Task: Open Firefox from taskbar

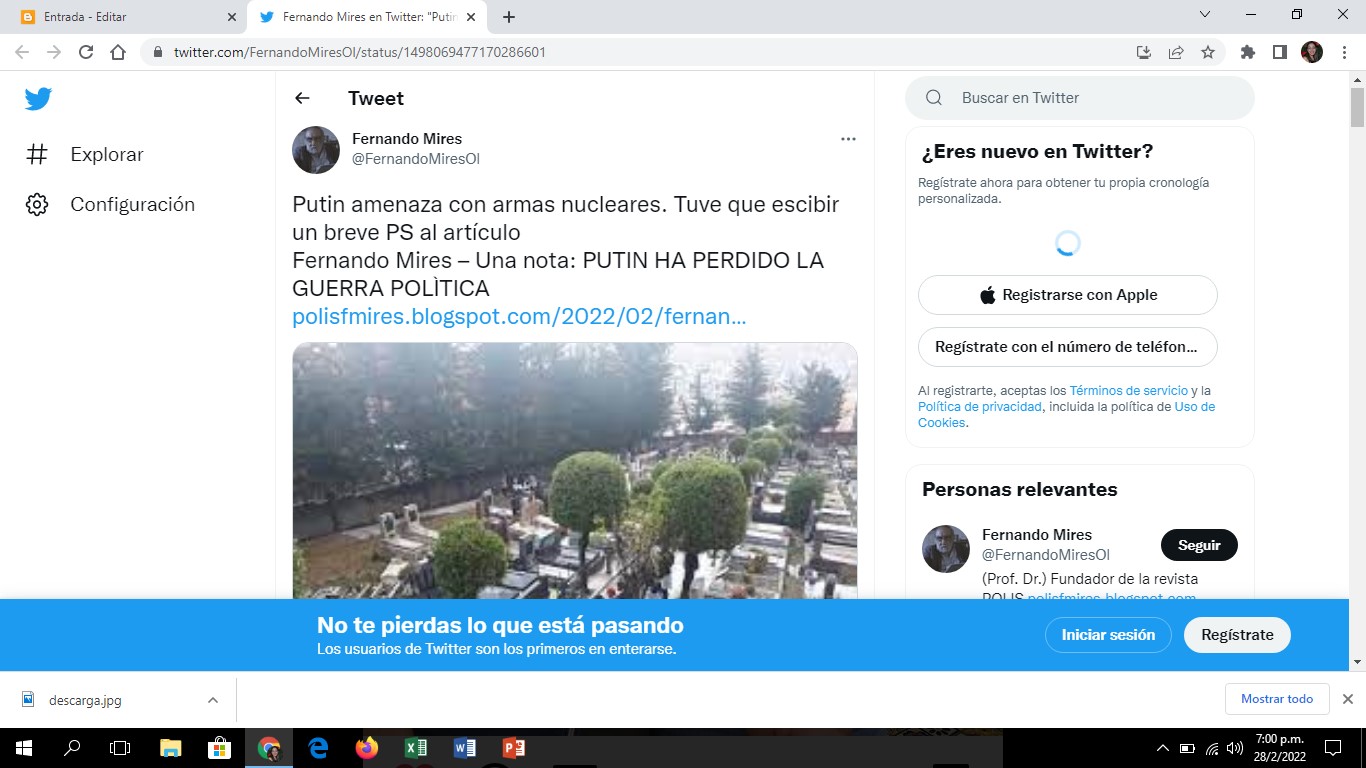Action: click(367, 748)
